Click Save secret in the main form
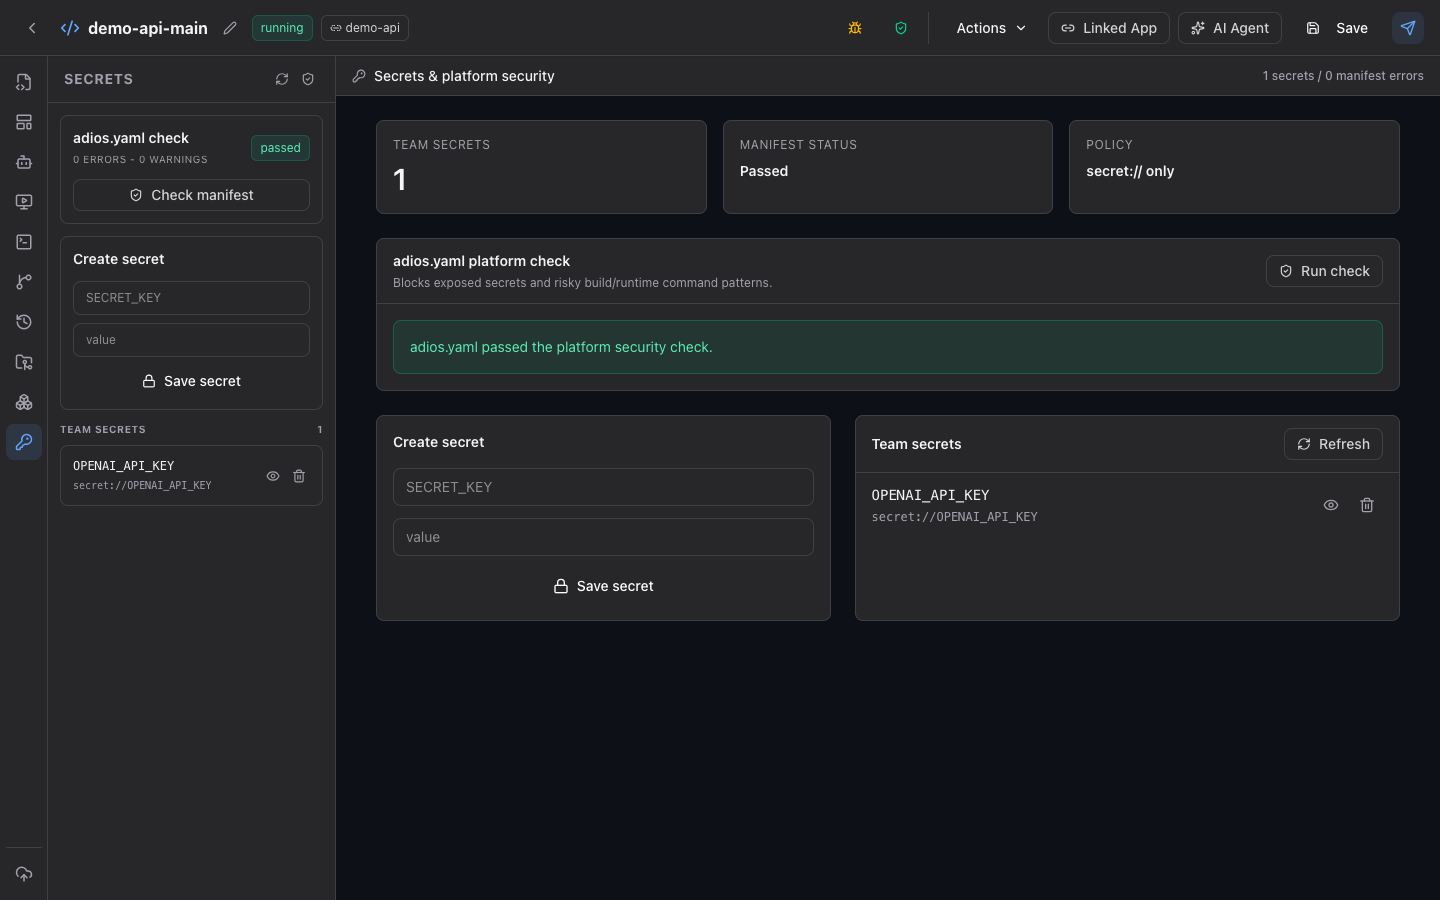Image resolution: width=1440 pixels, height=900 pixels. [x=603, y=586]
